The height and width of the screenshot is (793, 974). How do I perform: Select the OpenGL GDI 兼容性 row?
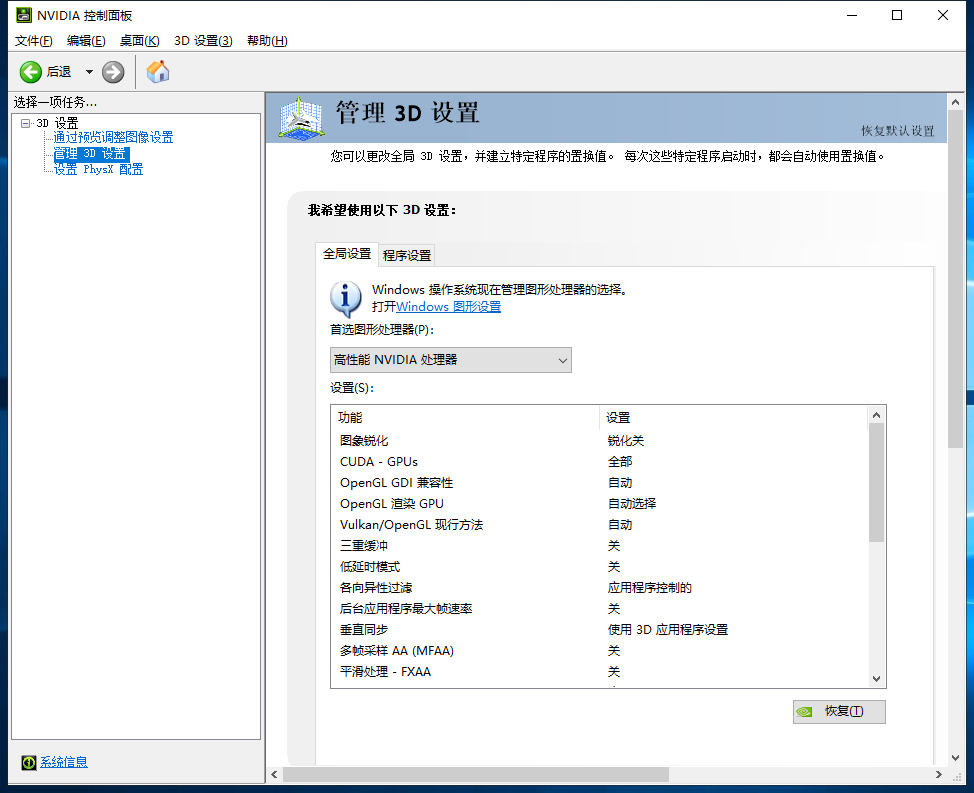click(599, 483)
